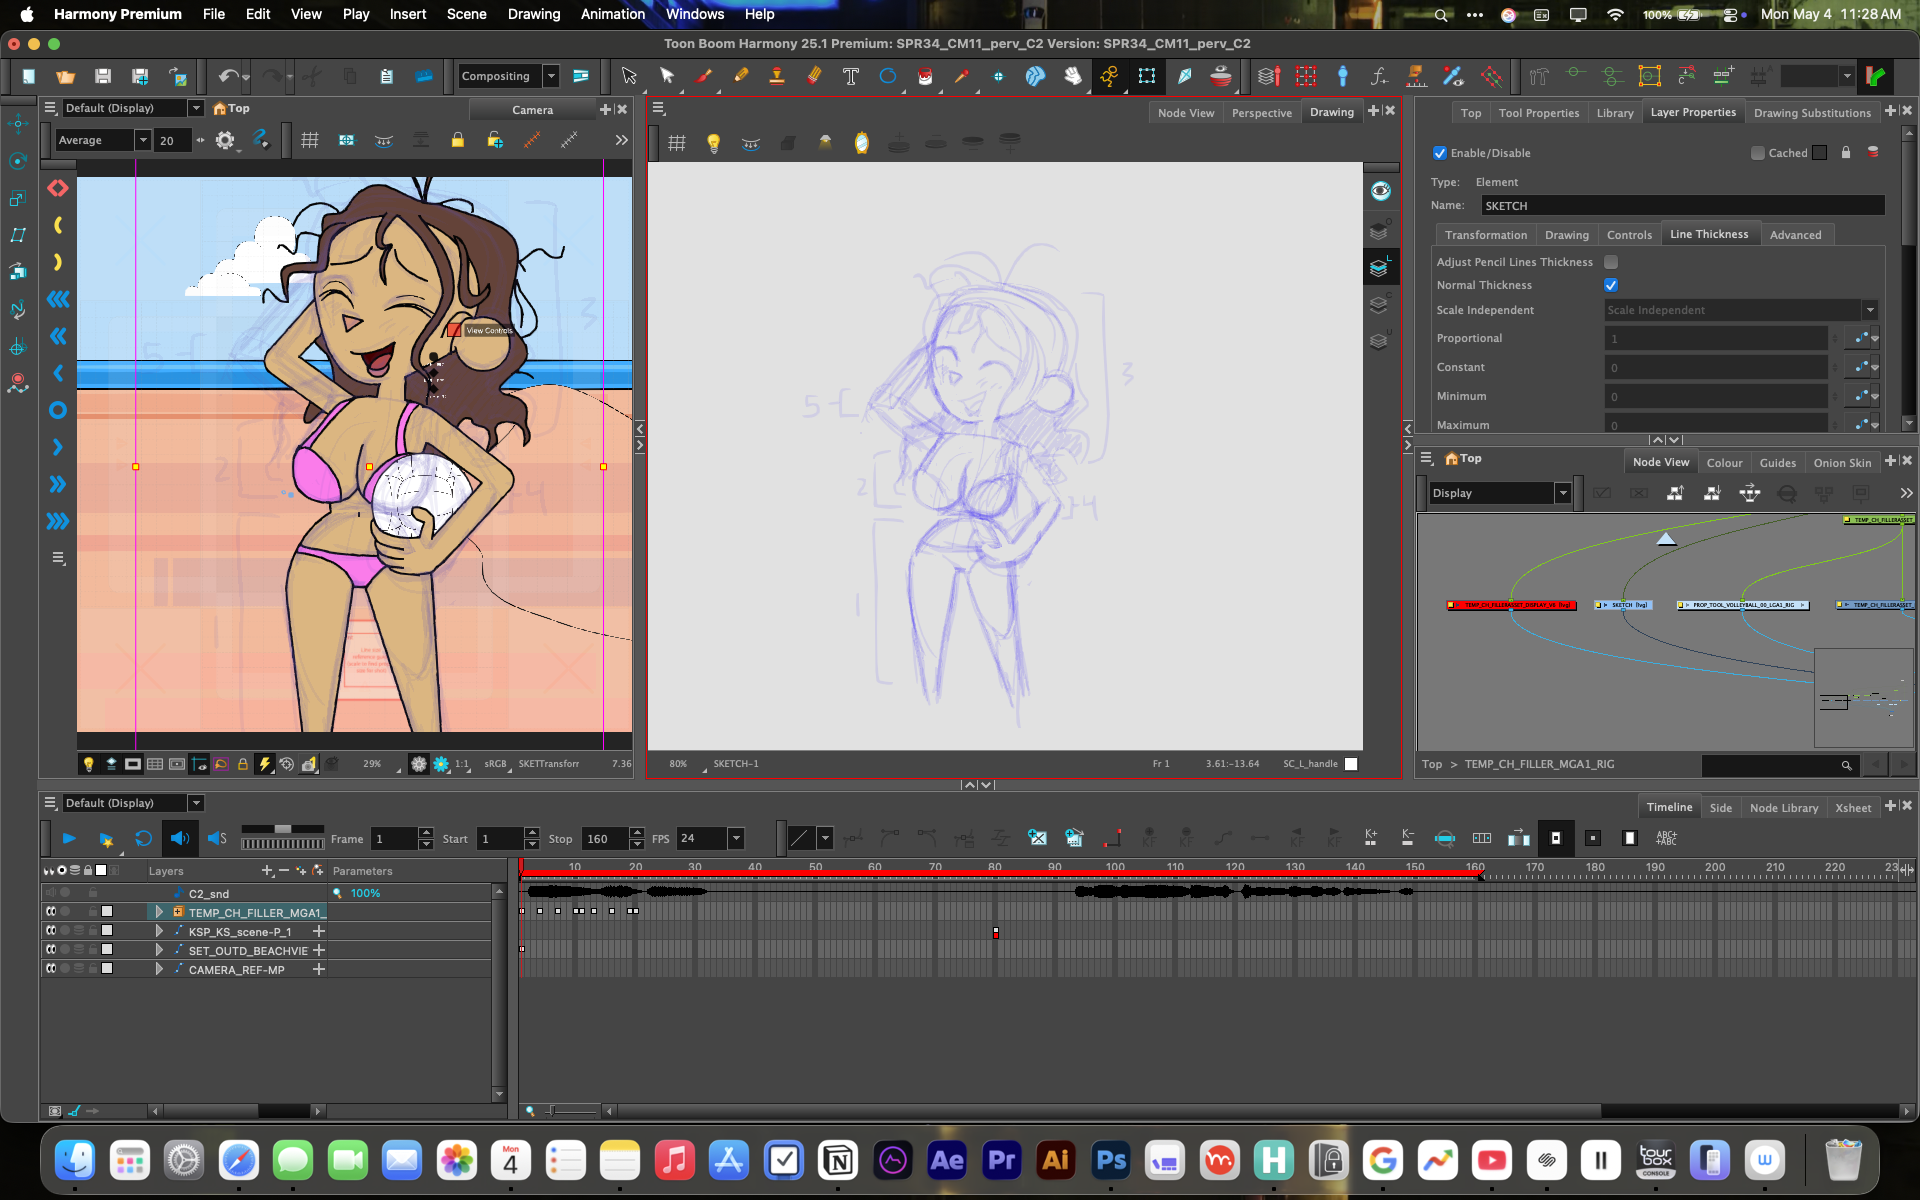Open the Display dropdown in Node View
Viewport: 1920px width, 1200px height.
1562,493
